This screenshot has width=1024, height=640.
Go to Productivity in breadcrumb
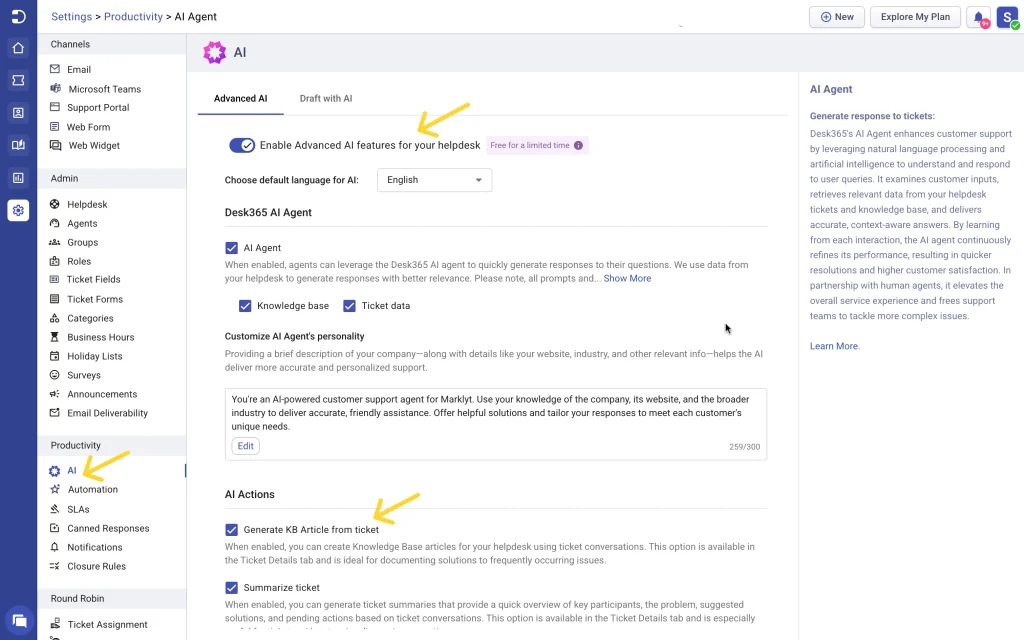[x=133, y=17]
